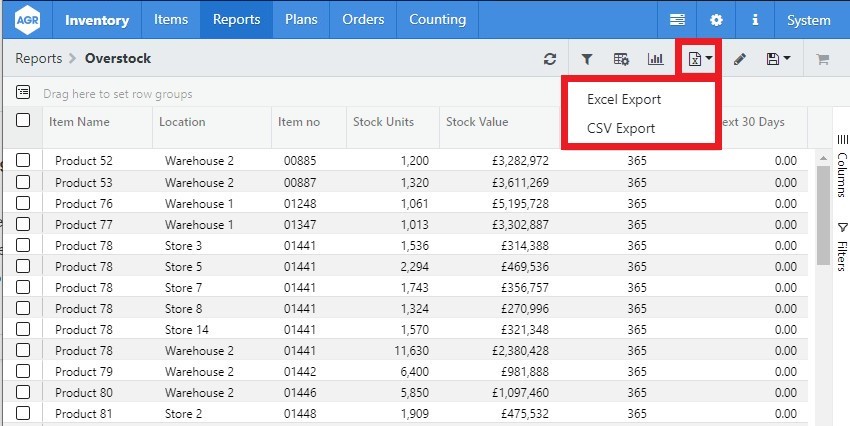Screen dimensions: 850x426
Task: Open the save disk dropdown
Action: 778,59
